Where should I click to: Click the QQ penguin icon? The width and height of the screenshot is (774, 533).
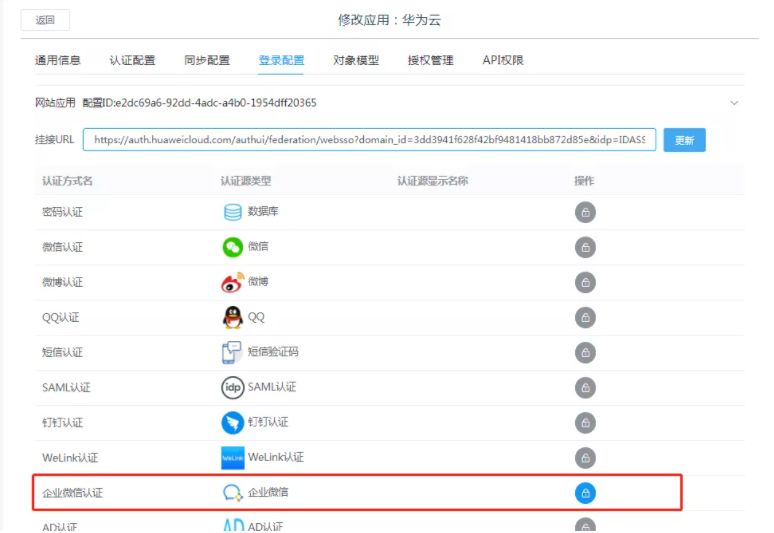click(232, 317)
